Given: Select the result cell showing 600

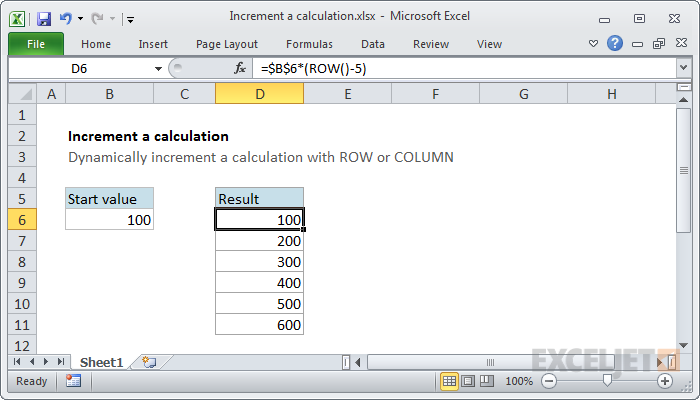Looking at the screenshot, I should click(x=259, y=325).
